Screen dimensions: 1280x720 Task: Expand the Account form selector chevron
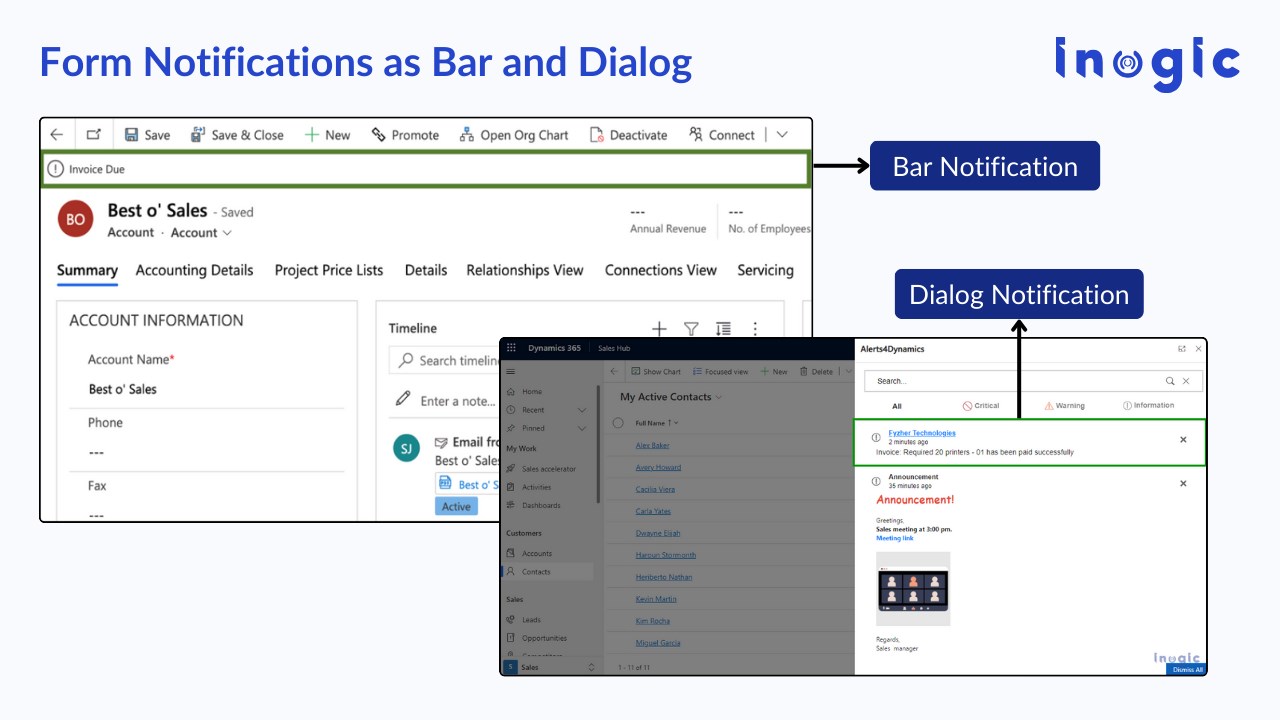click(227, 233)
